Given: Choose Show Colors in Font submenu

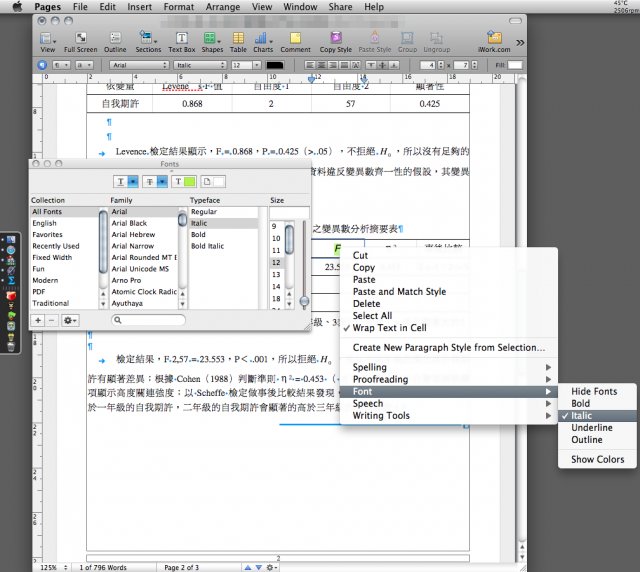Looking at the screenshot, I should pyautogui.click(x=598, y=460).
